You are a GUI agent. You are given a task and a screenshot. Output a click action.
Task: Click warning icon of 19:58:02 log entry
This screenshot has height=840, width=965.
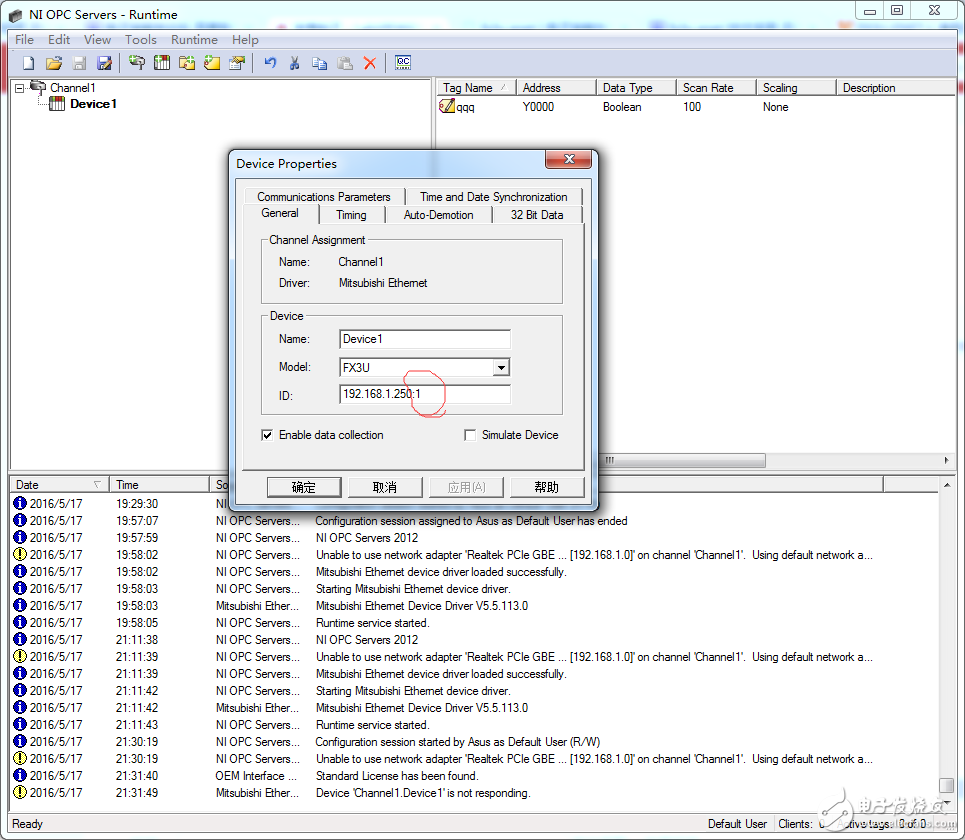(20, 554)
